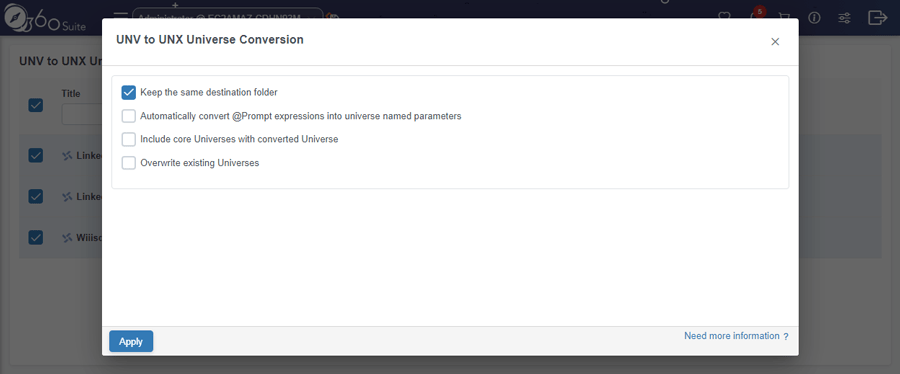Click Apply to start conversion
This screenshot has width=900, height=374.
[x=131, y=341]
